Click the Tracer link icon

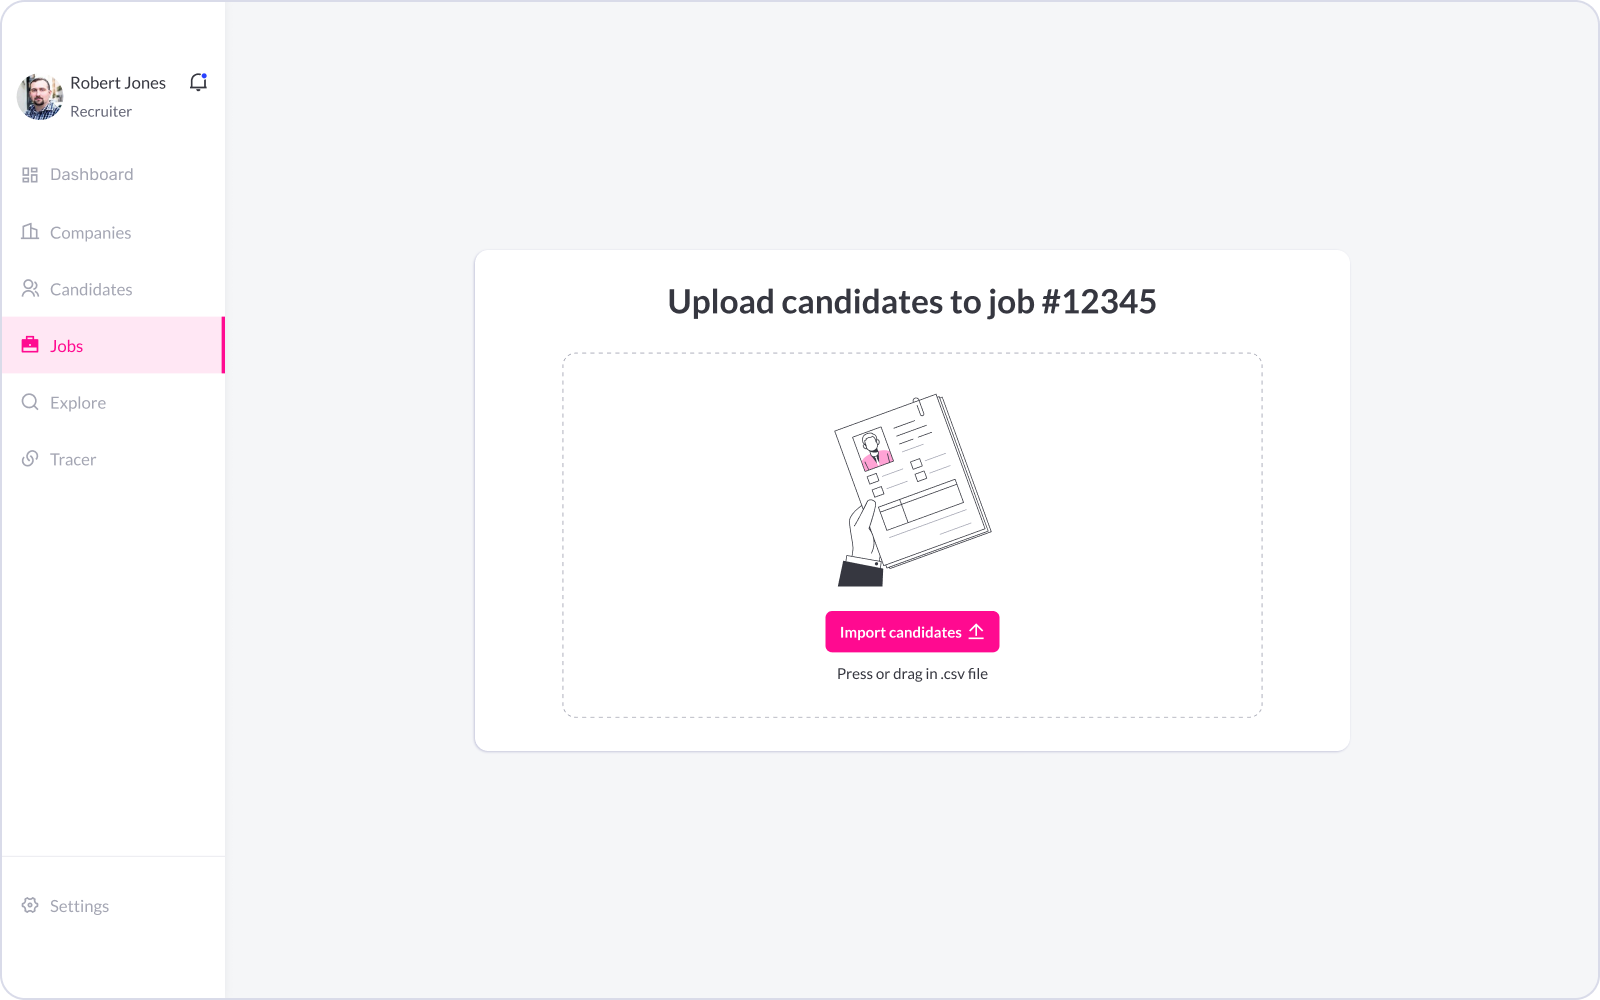pos(30,459)
